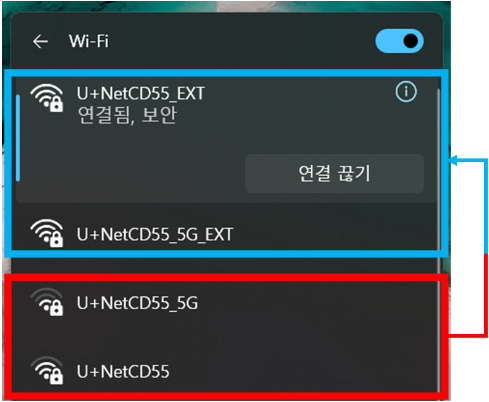Turn off the Wi-Fi toggle switch

click(x=399, y=41)
